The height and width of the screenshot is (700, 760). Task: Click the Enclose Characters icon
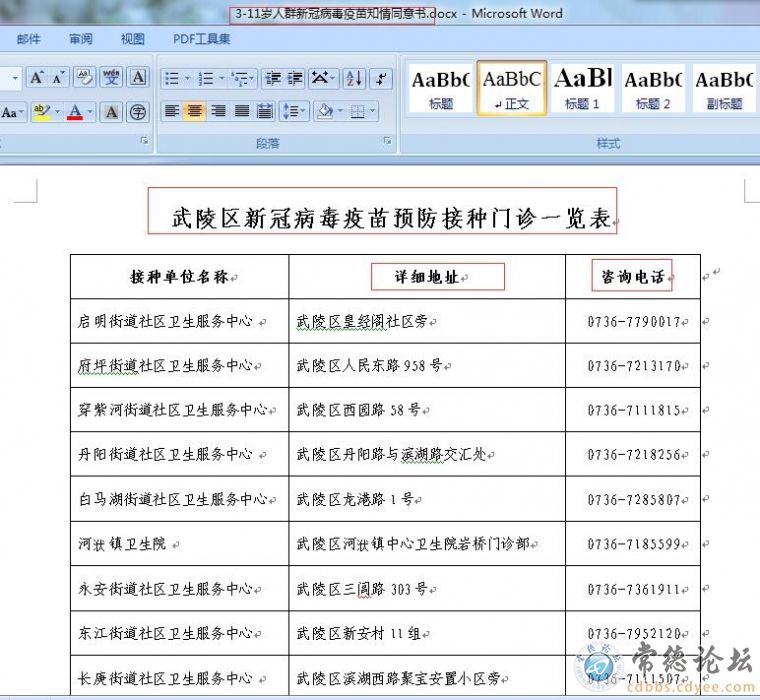click(x=138, y=112)
